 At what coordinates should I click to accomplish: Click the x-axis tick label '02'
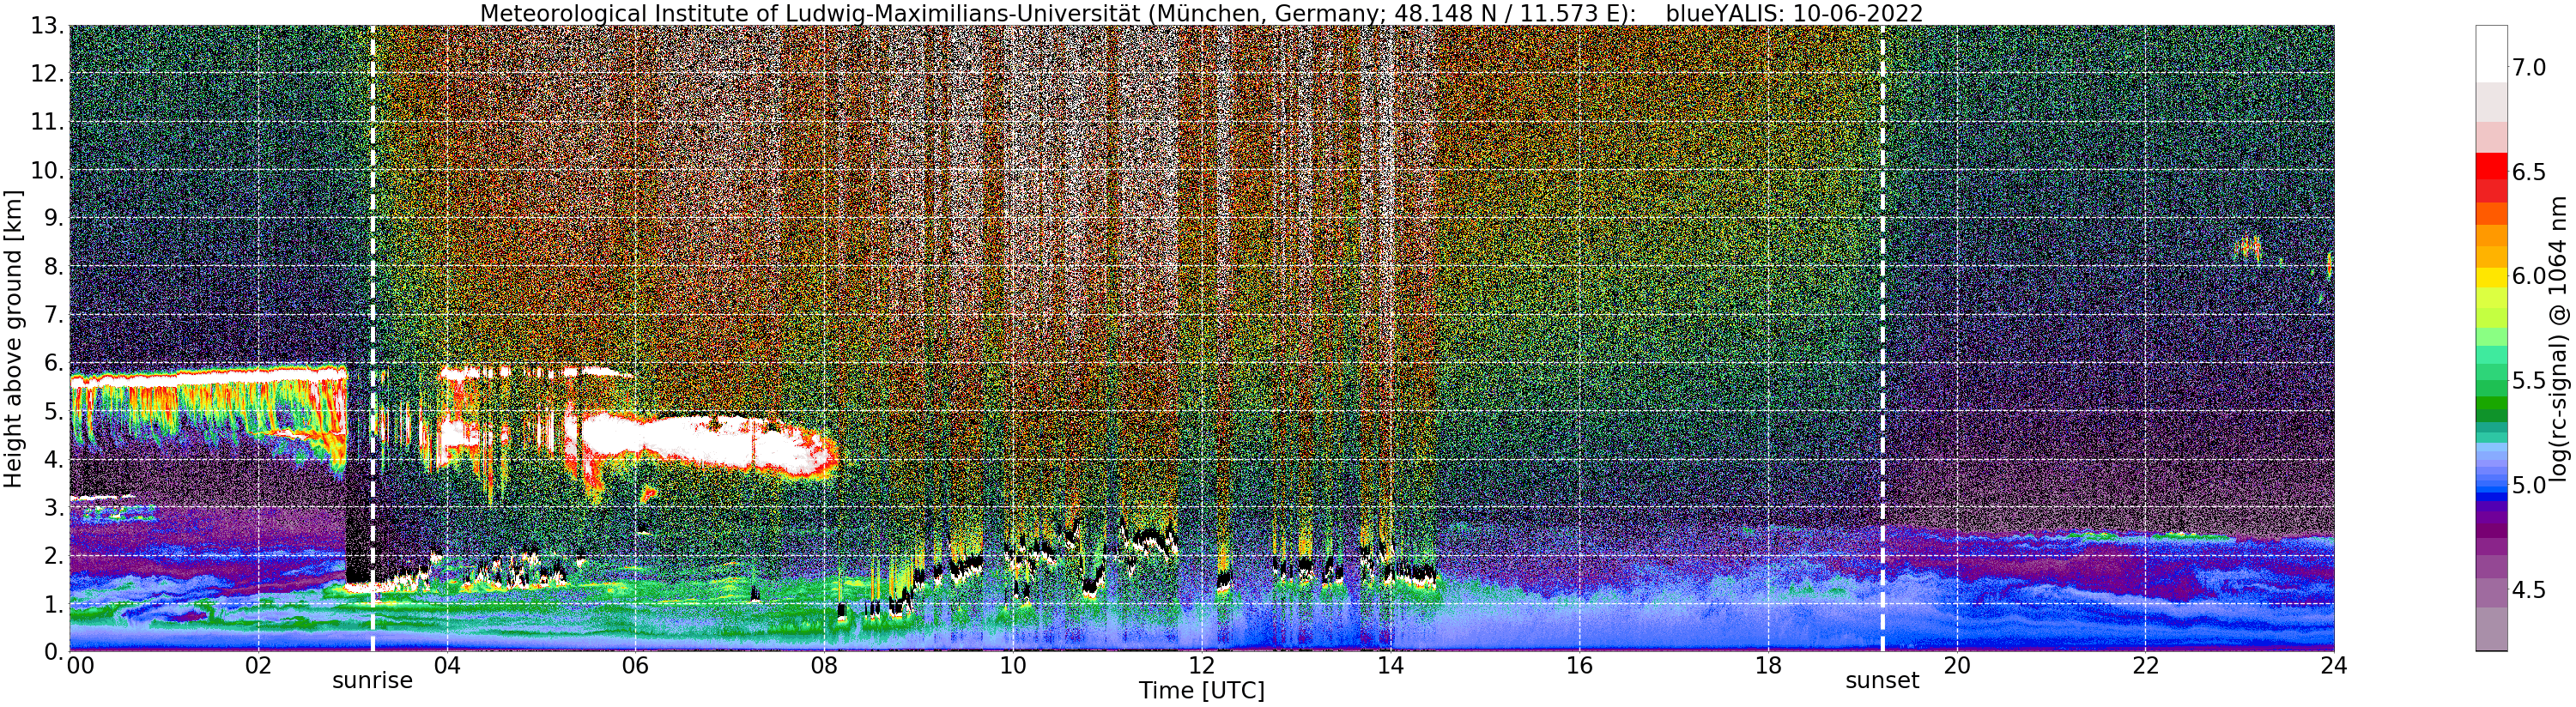coord(258,666)
